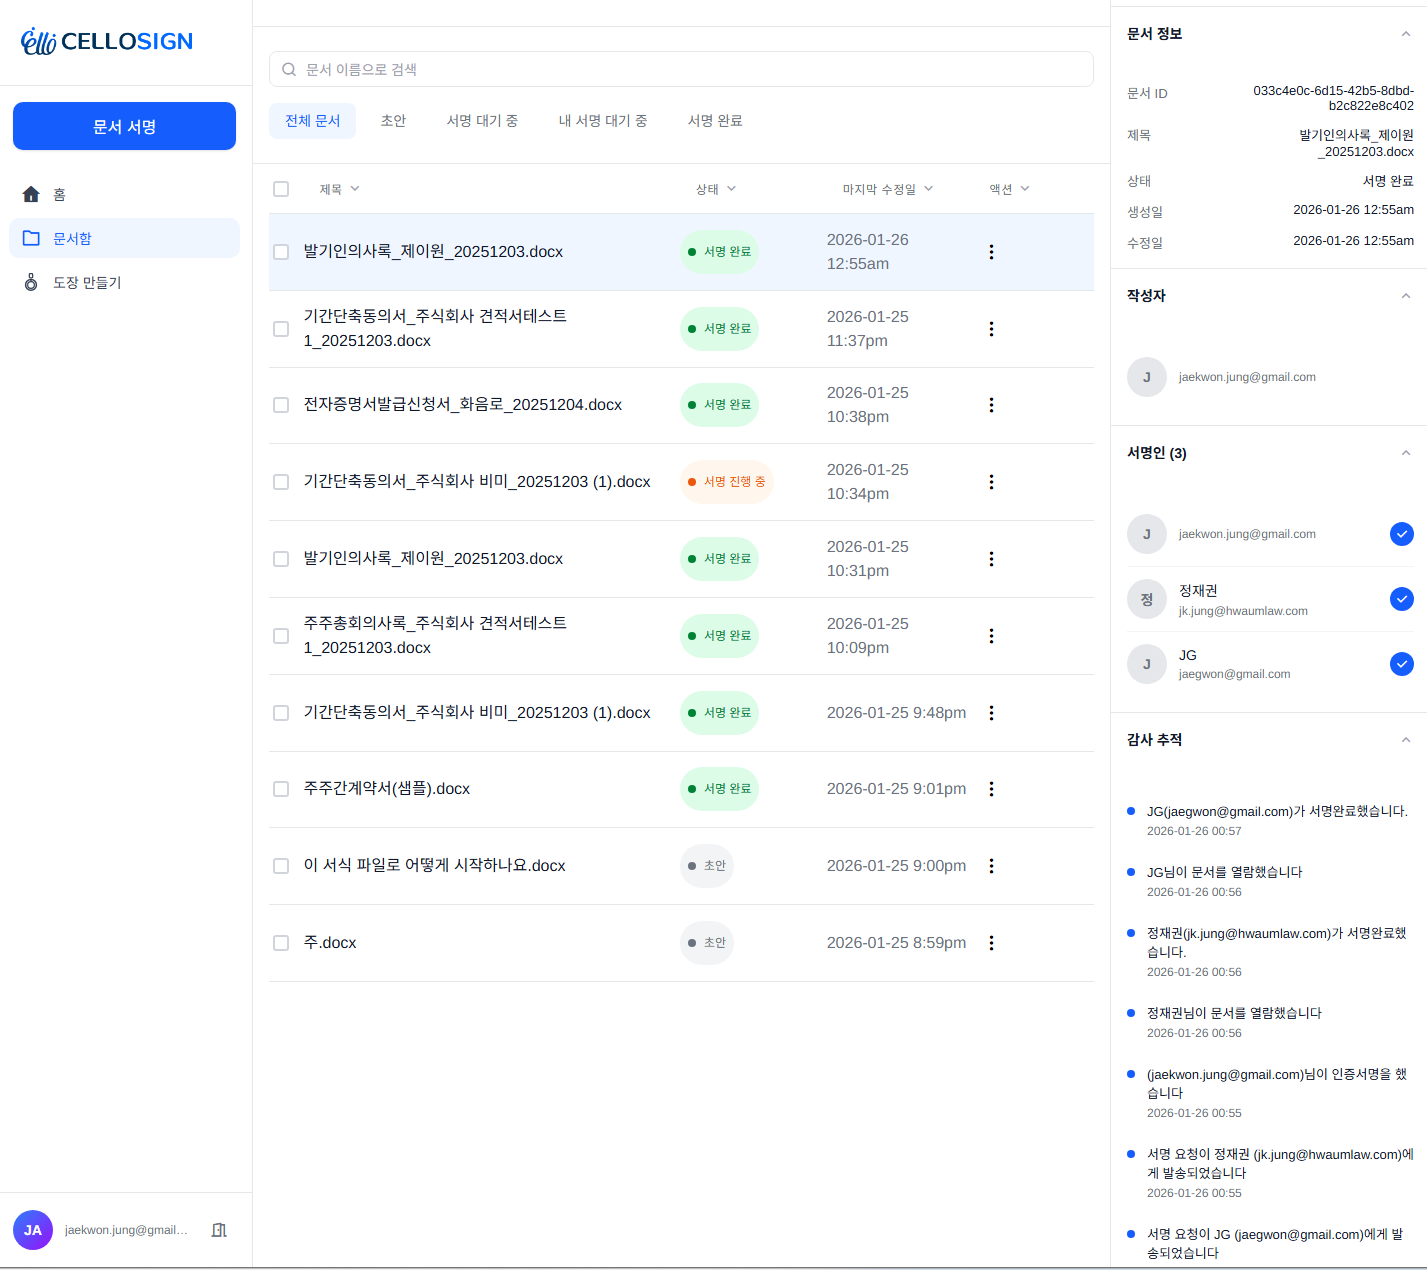Screen dimensions: 1427x1270
Task: Click the CelloSign logo
Action: point(107,41)
